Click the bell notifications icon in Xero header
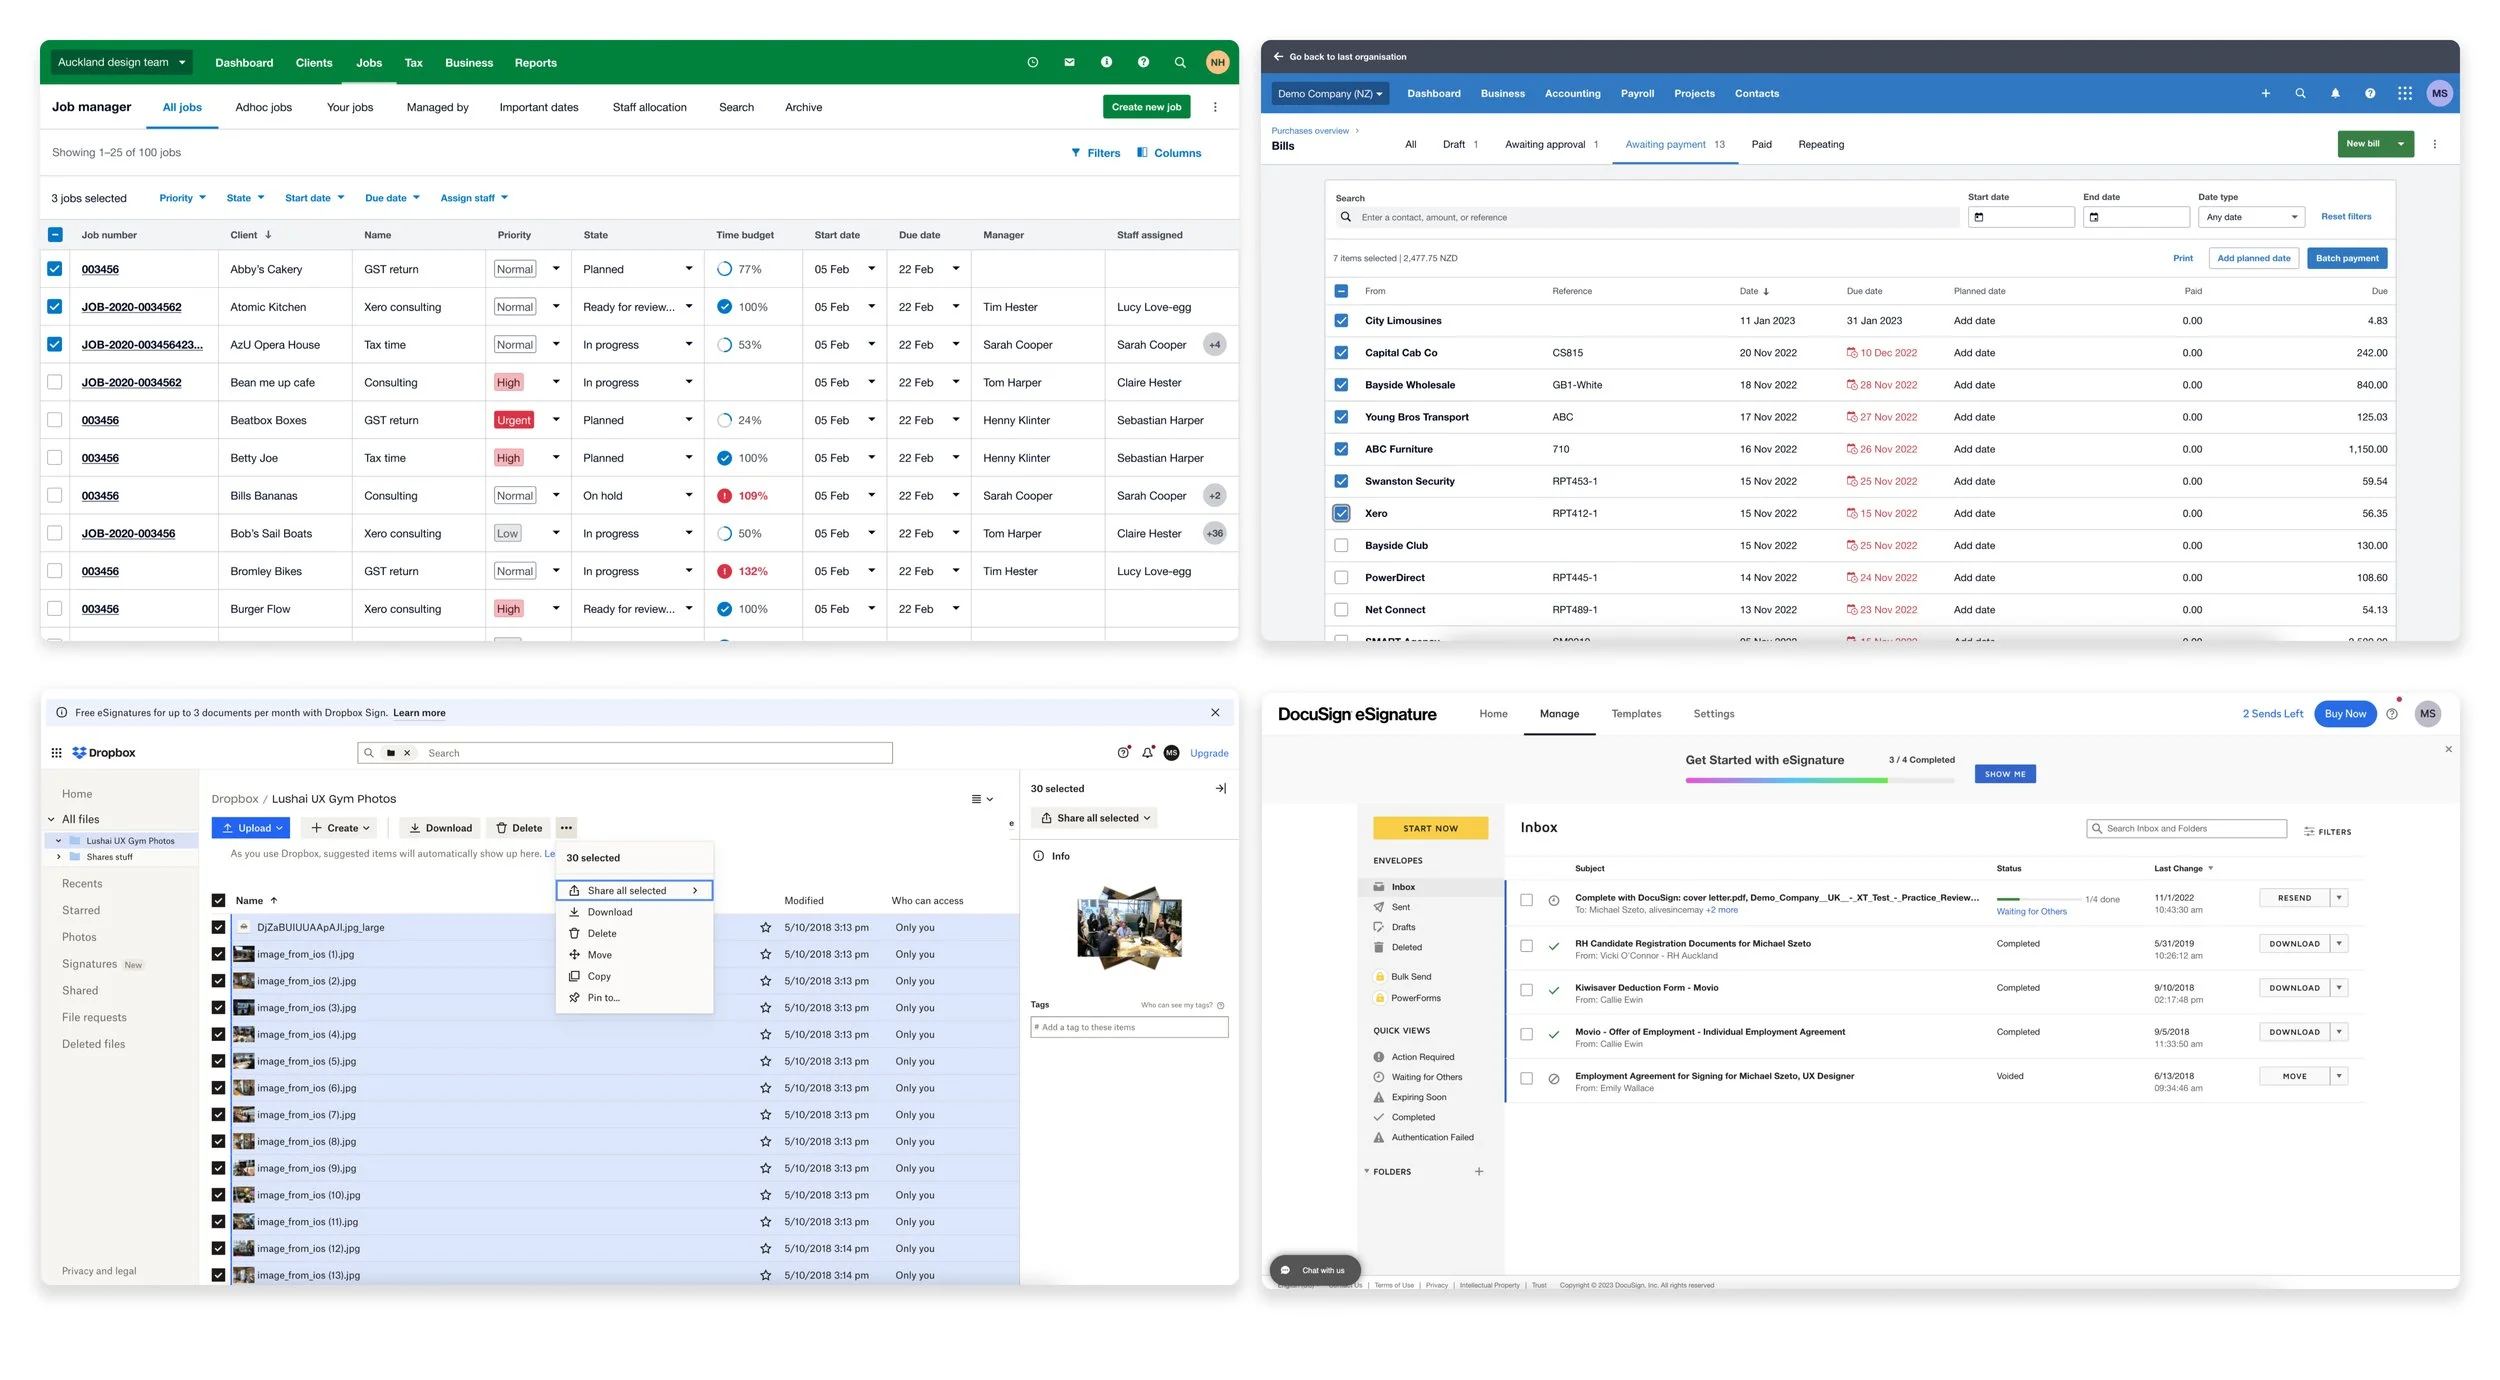The height and width of the screenshot is (1380, 2500). tap(2334, 94)
